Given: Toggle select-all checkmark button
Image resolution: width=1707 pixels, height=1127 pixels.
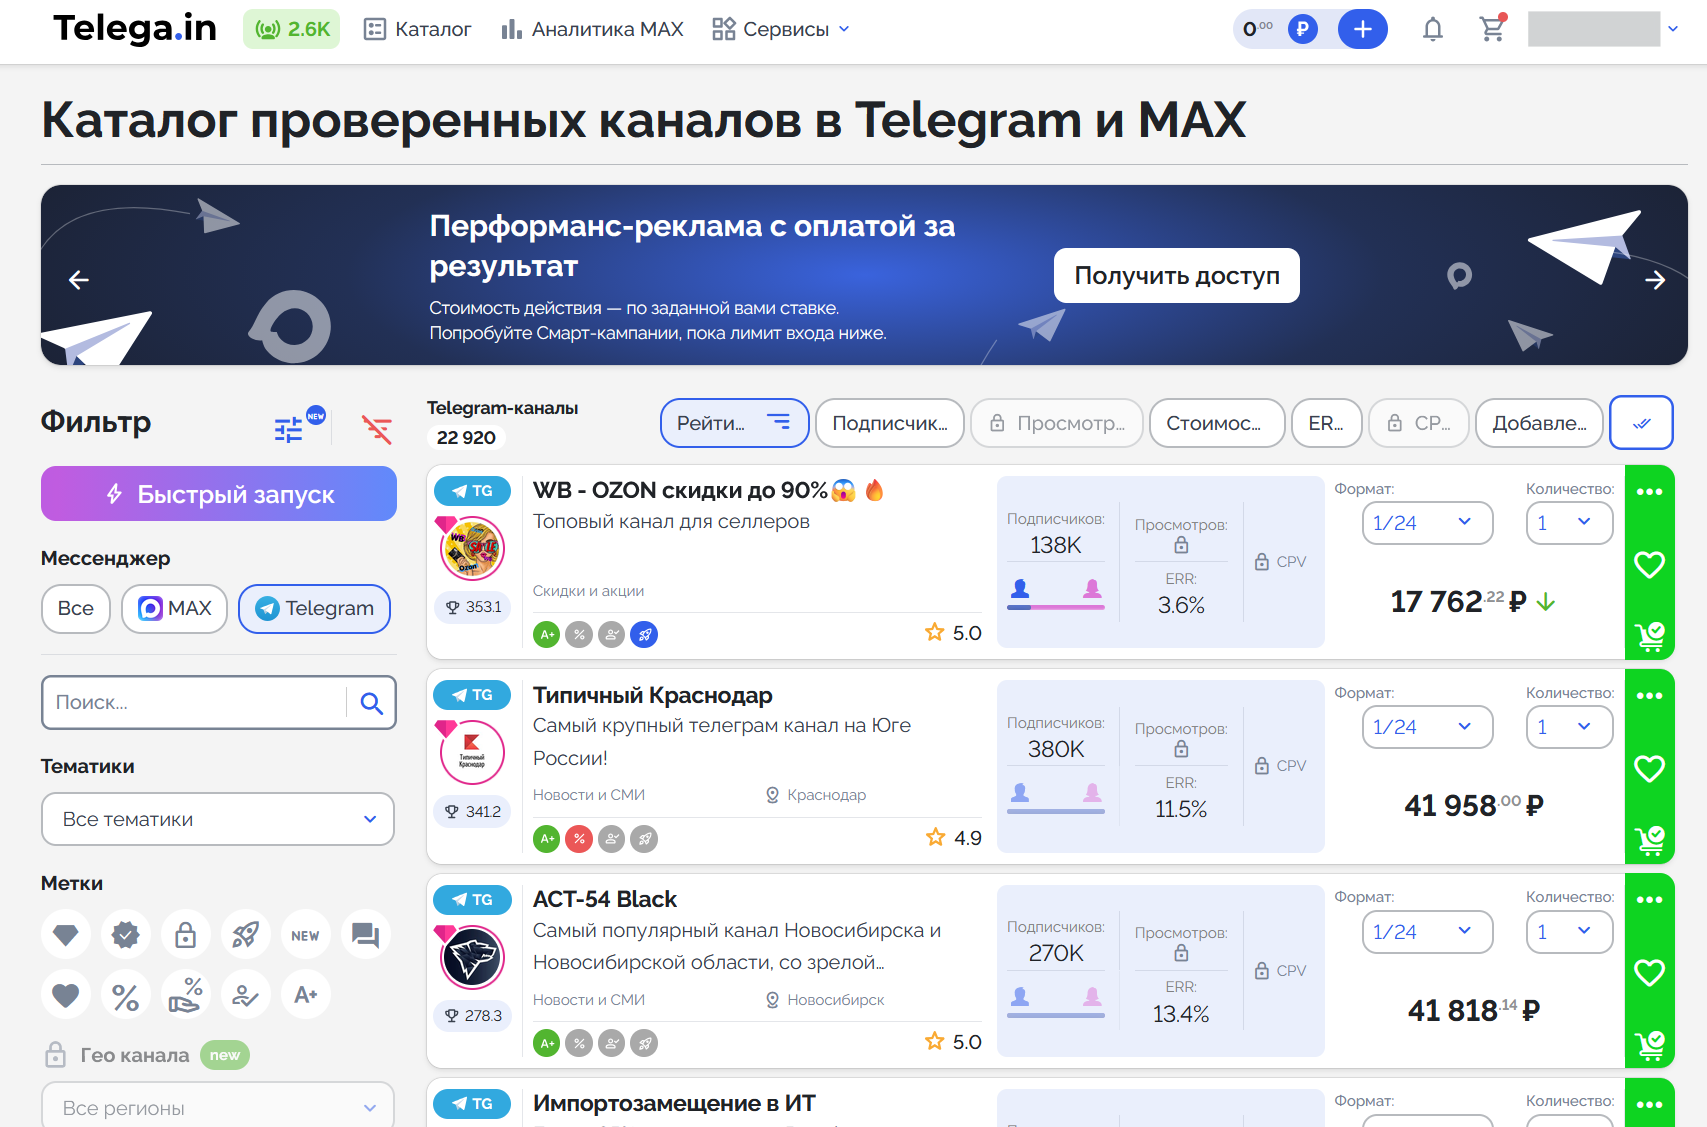Looking at the screenshot, I should tap(1641, 423).
